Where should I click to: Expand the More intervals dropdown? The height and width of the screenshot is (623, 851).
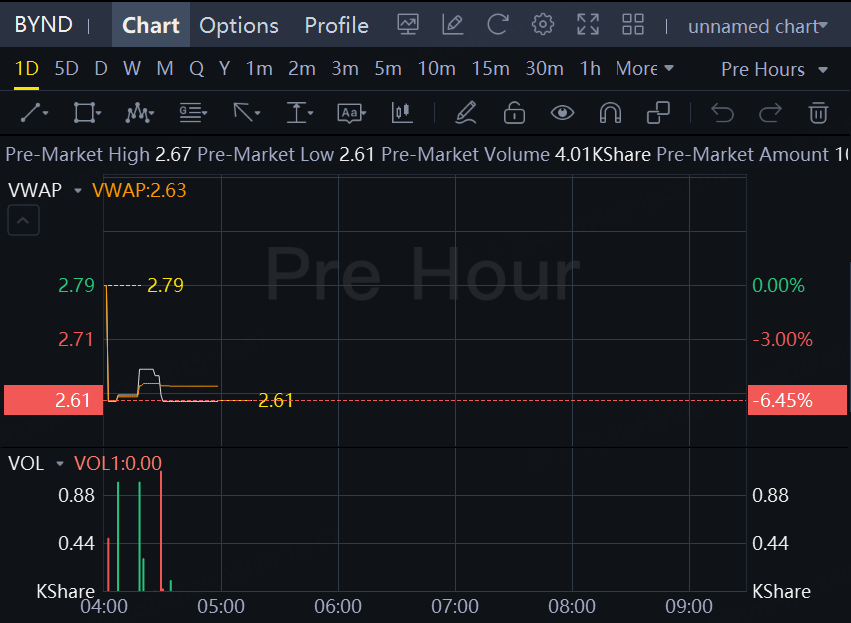pyautogui.click(x=645, y=69)
